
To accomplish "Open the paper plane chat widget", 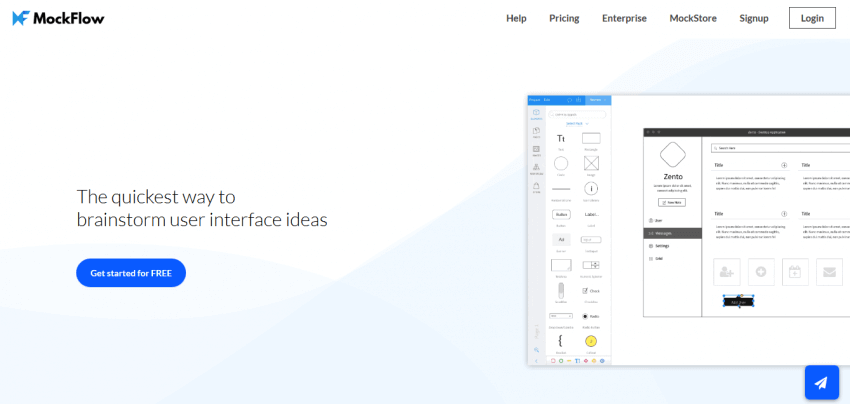I will (x=822, y=382).
